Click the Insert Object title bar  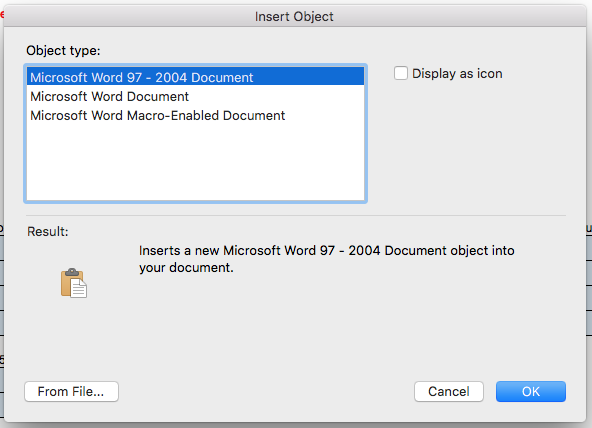point(294,16)
